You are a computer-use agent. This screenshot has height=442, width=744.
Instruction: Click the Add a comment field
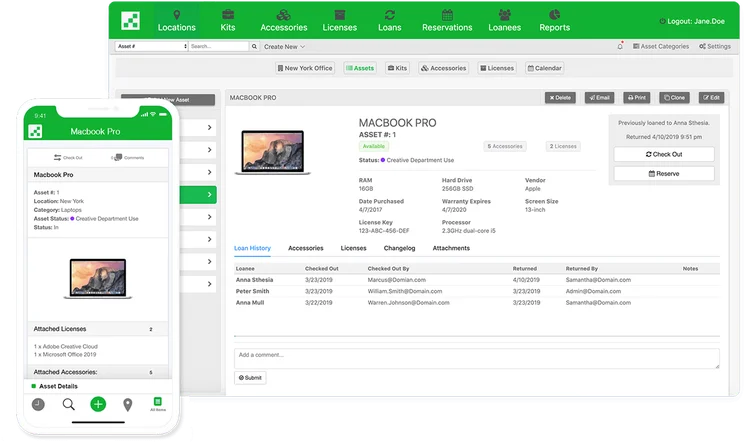(x=477, y=359)
